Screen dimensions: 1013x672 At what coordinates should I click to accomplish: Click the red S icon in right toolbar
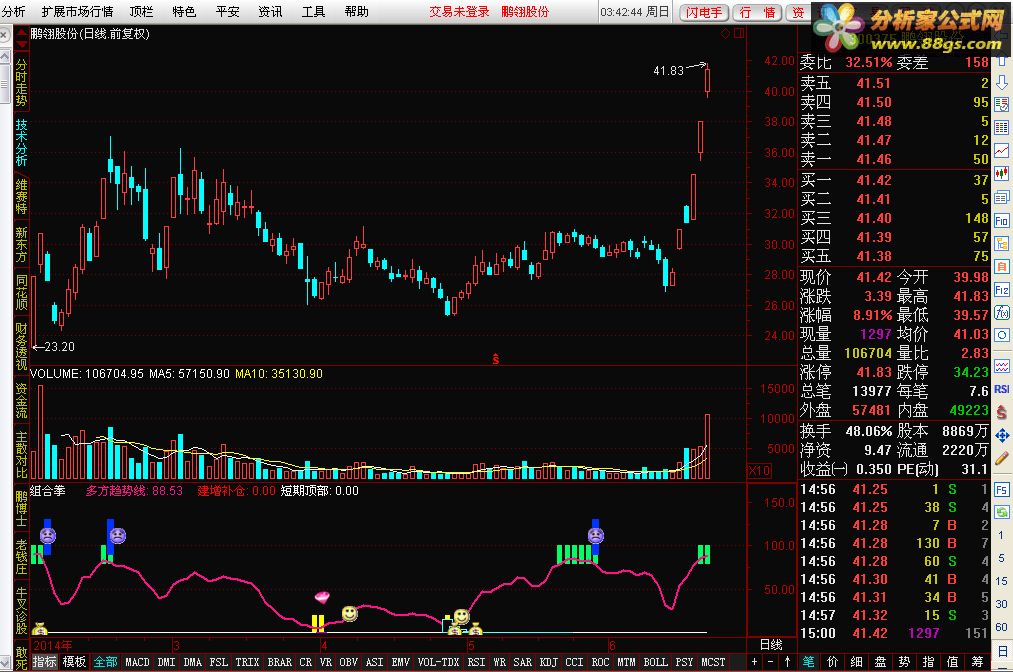coord(1001,412)
